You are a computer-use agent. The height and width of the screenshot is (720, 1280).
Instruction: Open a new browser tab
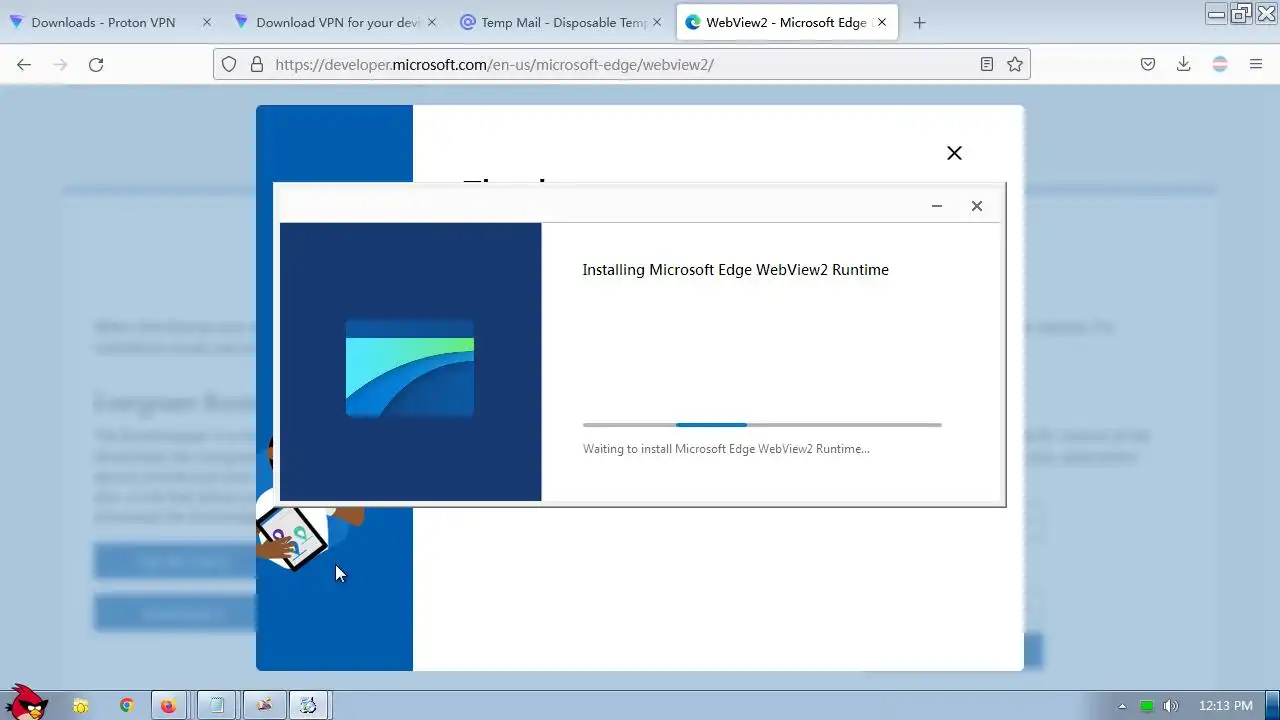point(919,23)
